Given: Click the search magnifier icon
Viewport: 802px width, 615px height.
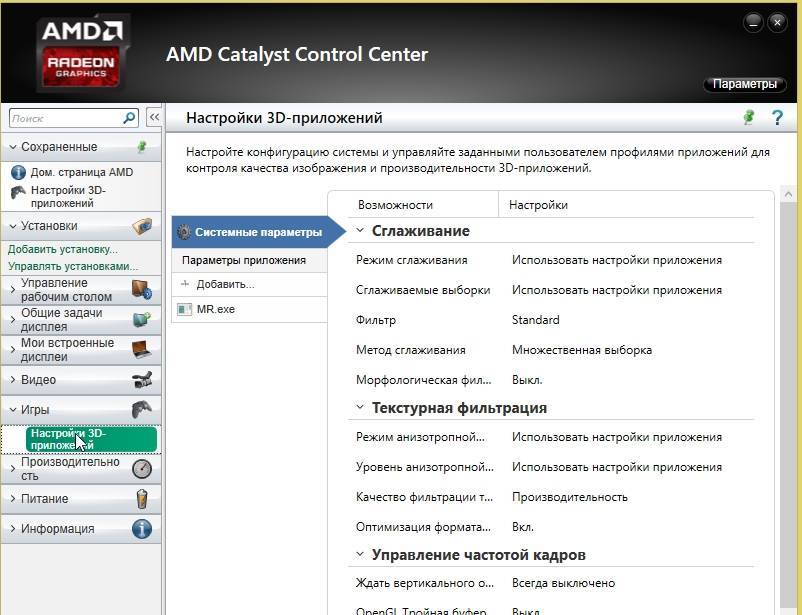Looking at the screenshot, I should click(129, 118).
